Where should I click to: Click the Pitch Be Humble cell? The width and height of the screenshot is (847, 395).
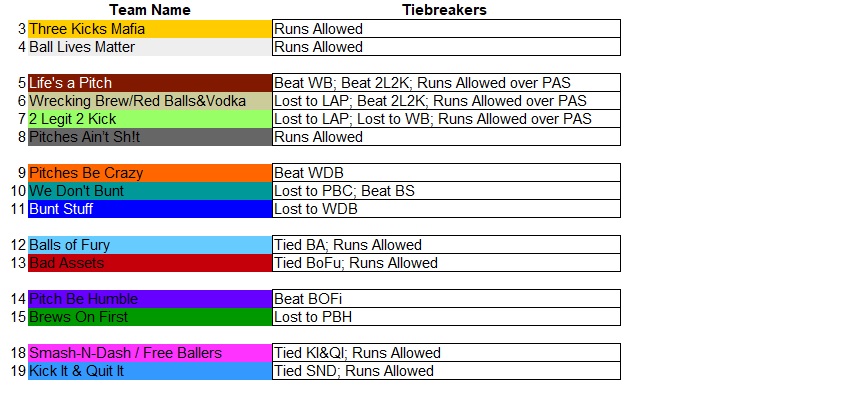pos(150,299)
